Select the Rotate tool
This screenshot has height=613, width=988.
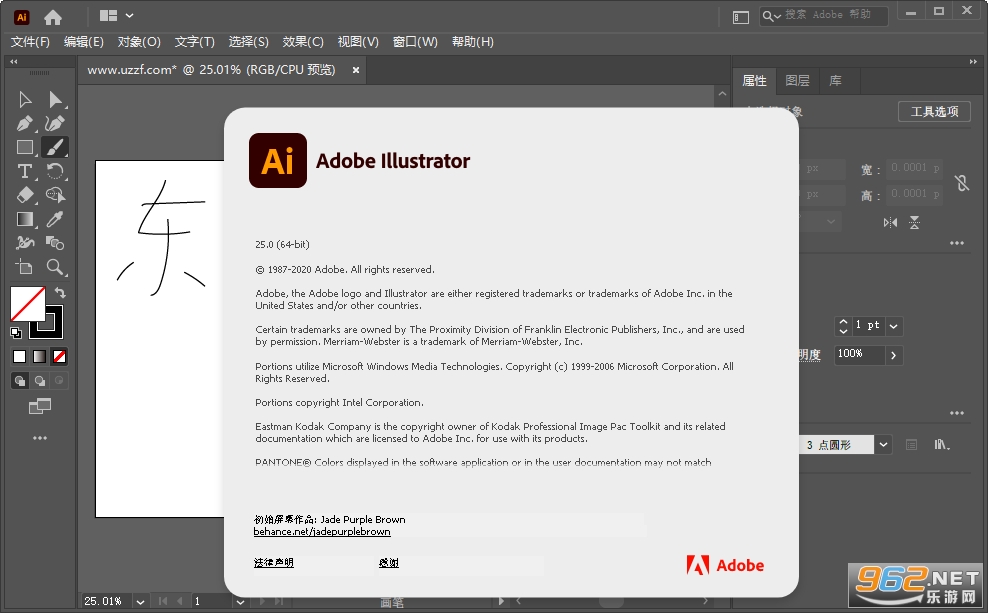[x=55, y=171]
